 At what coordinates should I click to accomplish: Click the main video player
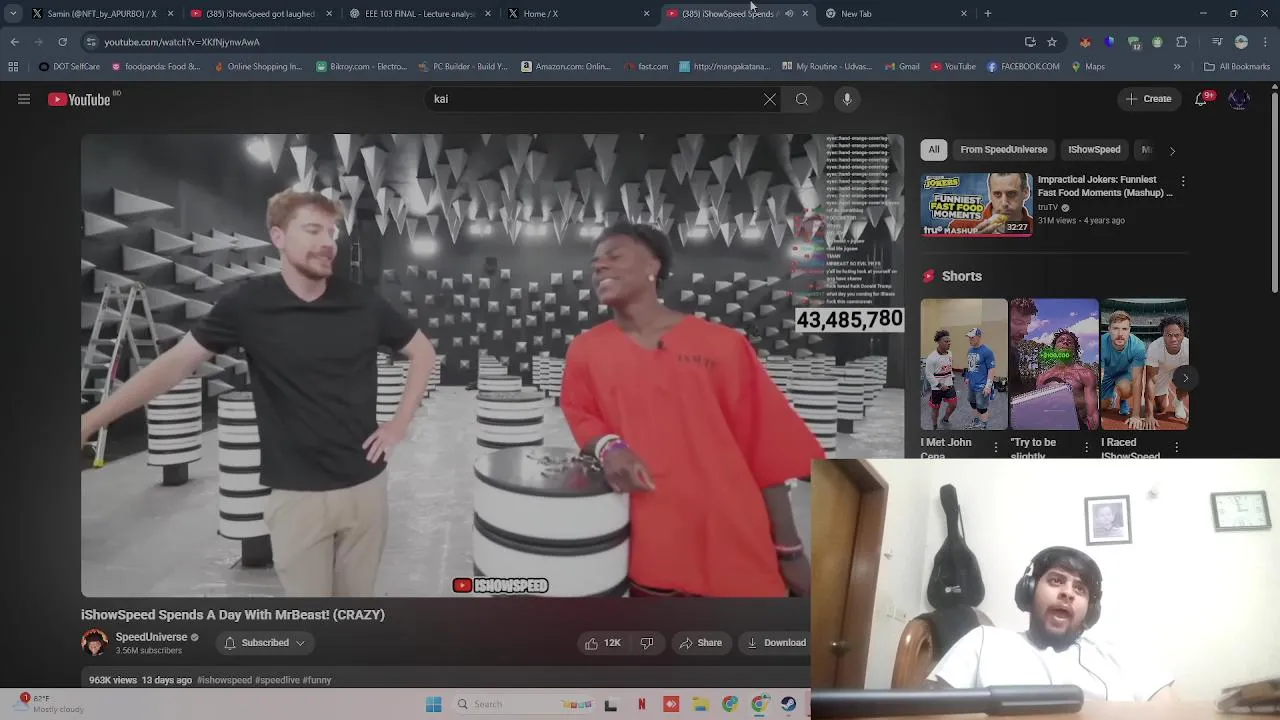(x=492, y=366)
